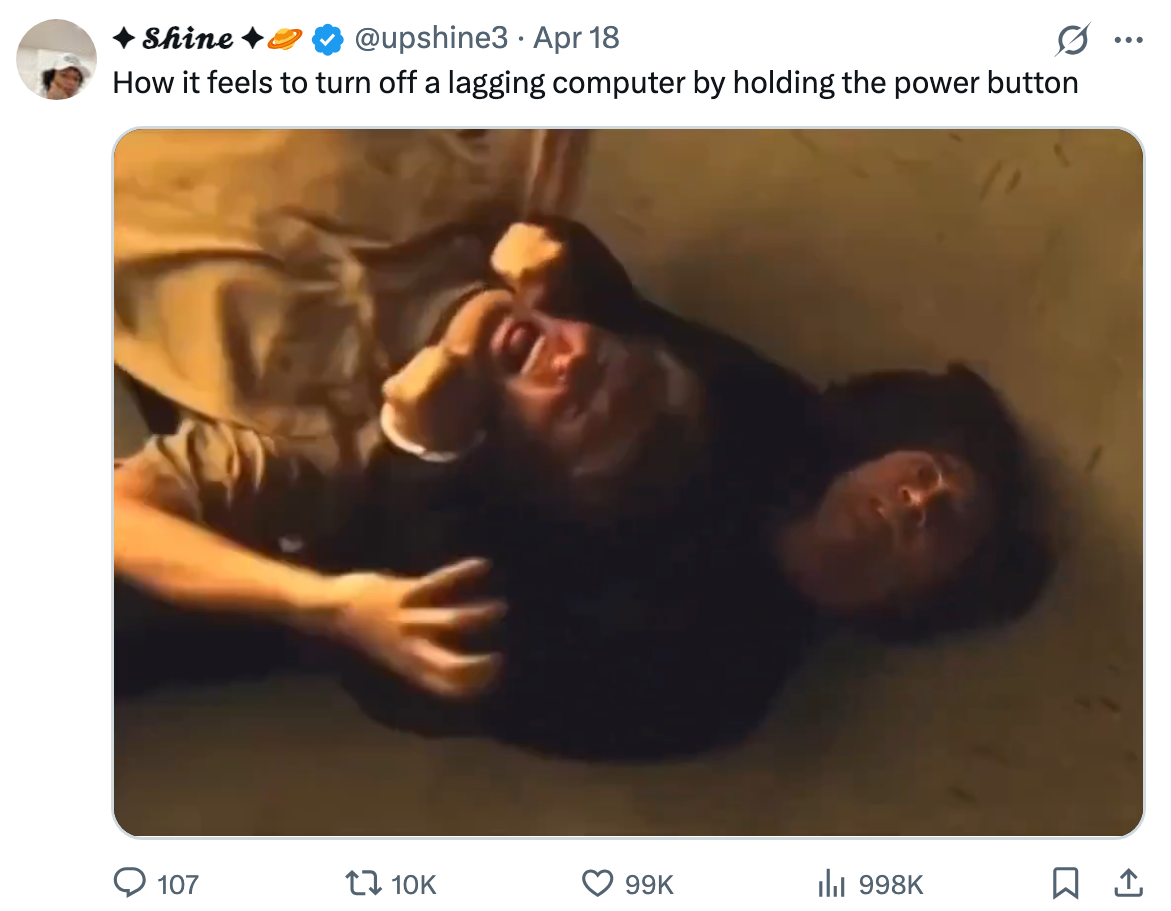Click the reply speech bubble icon
1171x911 pixels.
click(130, 883)
